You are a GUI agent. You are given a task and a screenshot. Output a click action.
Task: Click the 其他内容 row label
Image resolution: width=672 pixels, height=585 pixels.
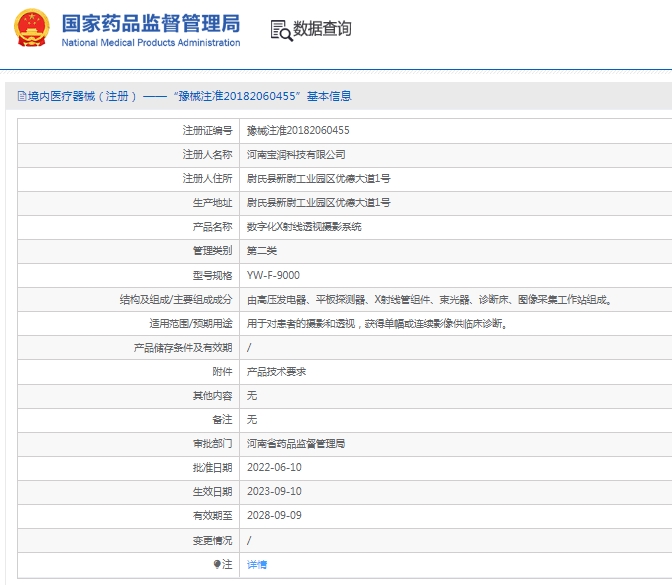pos(213,396)
